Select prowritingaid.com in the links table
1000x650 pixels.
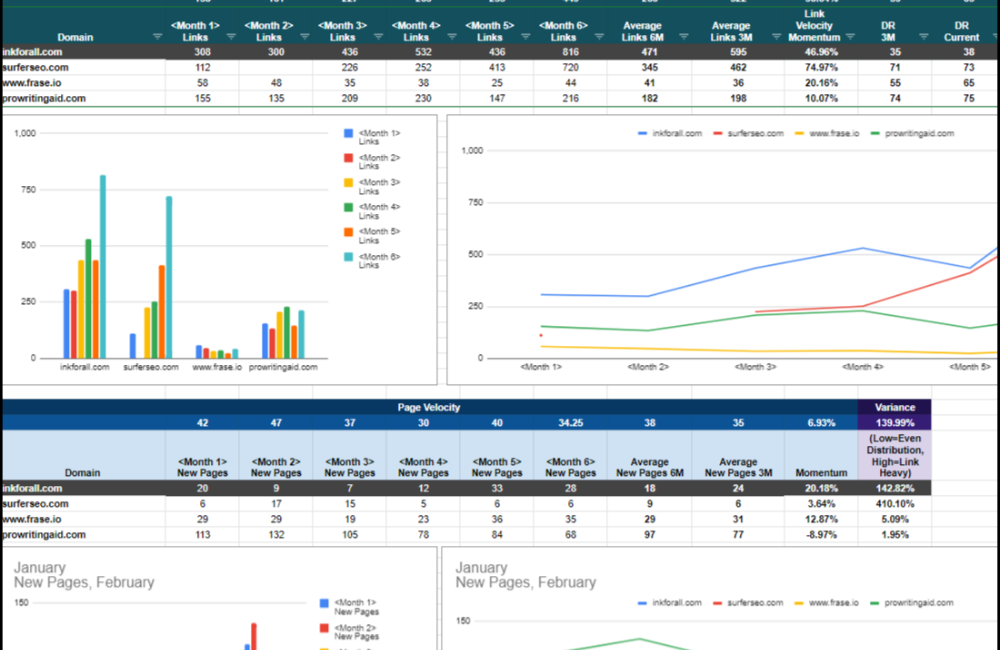click(x=43, y=98)
